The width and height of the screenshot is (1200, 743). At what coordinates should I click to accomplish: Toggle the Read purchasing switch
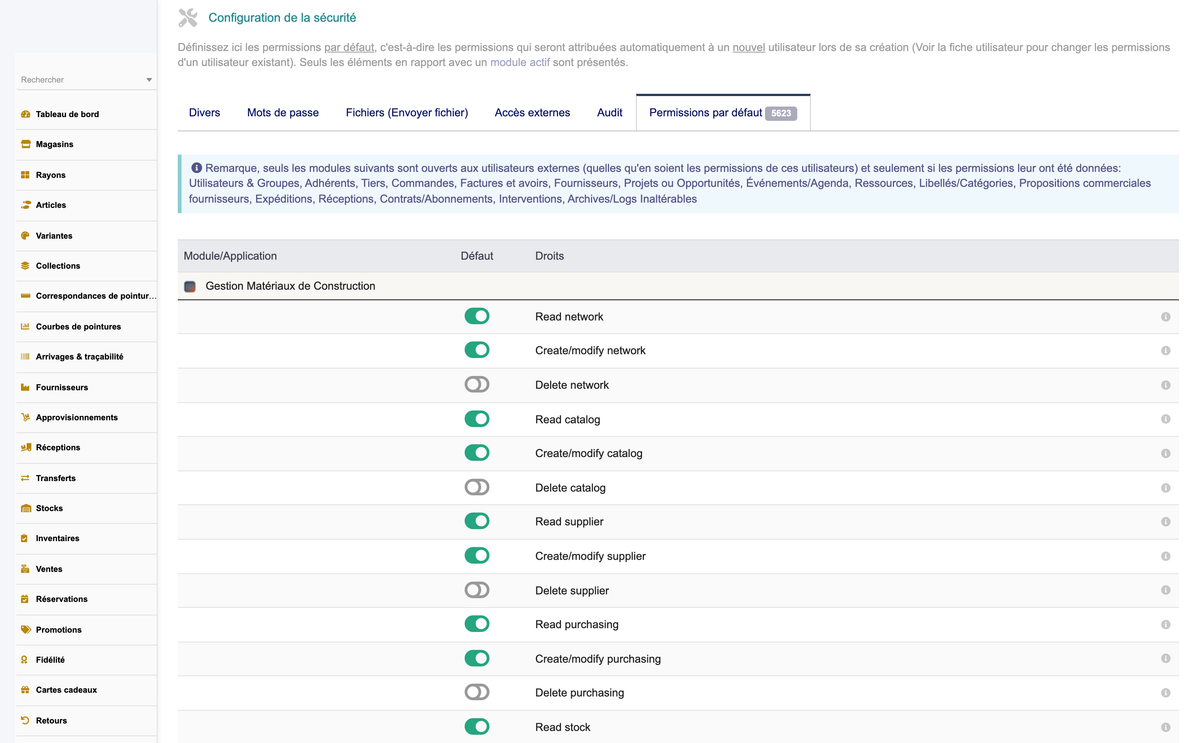(x=477, y=624)
